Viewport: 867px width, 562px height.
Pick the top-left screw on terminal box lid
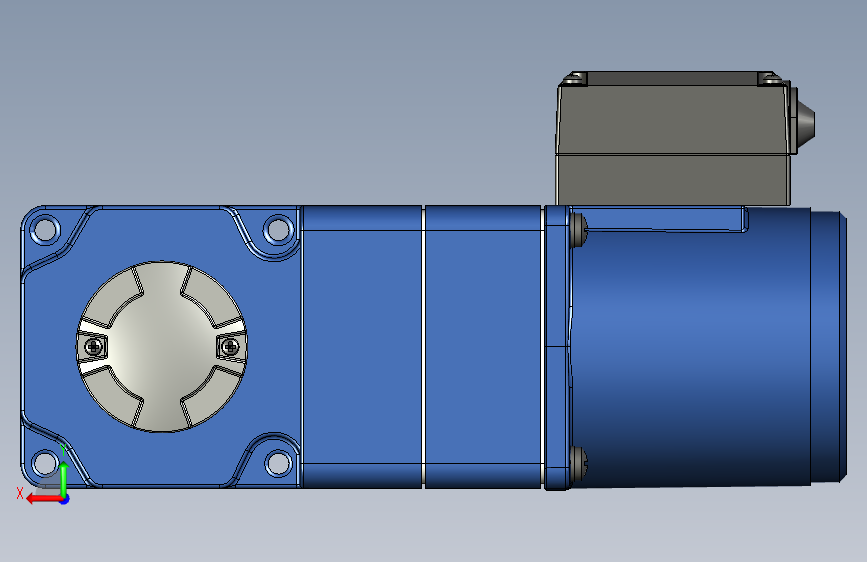tap(574, 79)
